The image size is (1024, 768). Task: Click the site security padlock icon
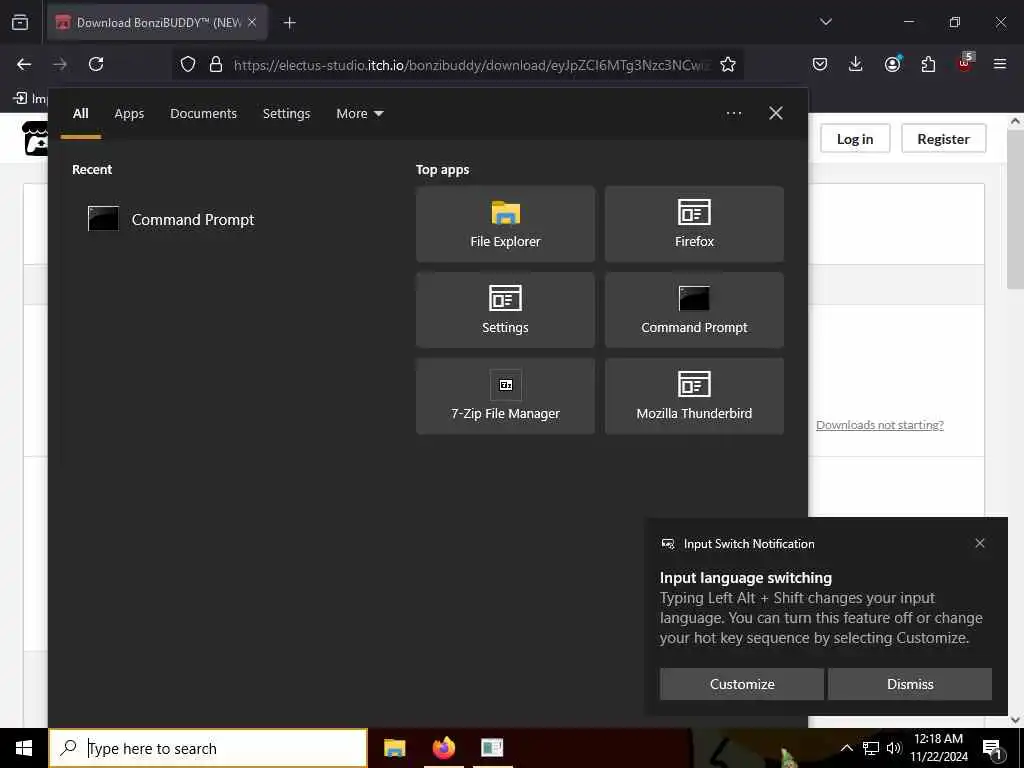pyautogui.click(x=216, y=64)
